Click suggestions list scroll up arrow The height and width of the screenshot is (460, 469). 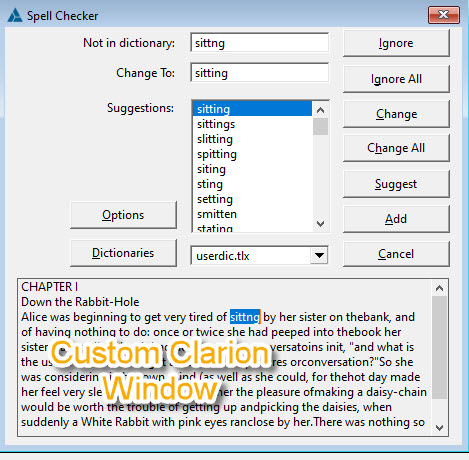pyautogui.click(x=320, y=110)
